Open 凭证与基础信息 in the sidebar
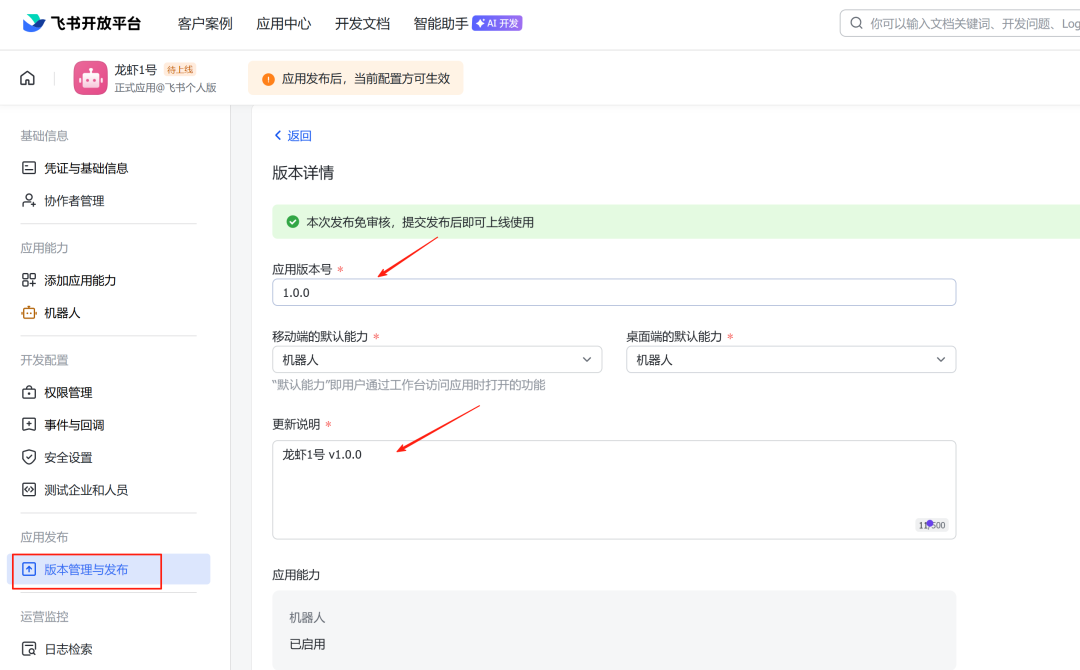The width and height of the screenshot is (1080, 670). tap(86, 168)
